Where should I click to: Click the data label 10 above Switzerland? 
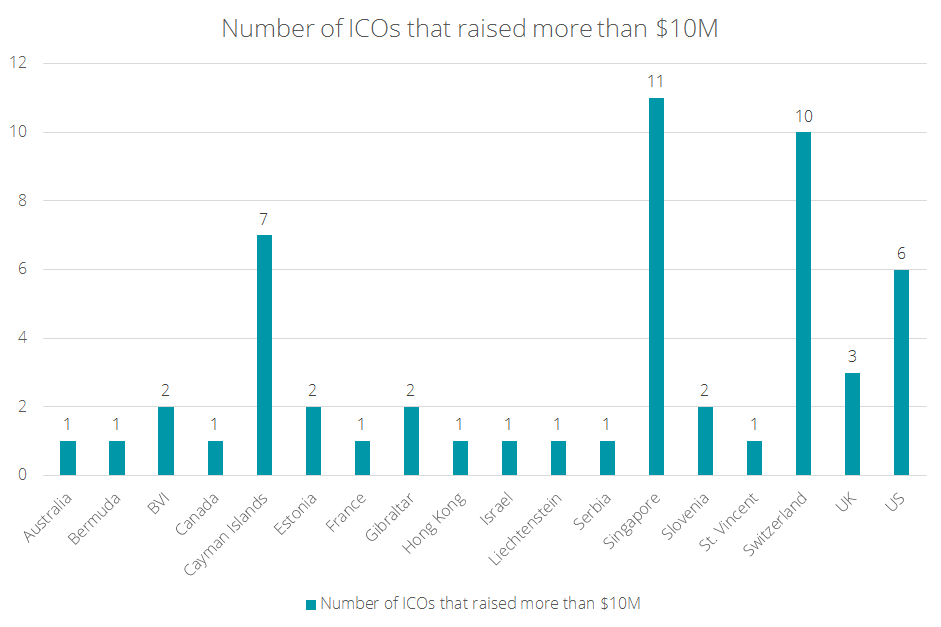pos(803,116)
